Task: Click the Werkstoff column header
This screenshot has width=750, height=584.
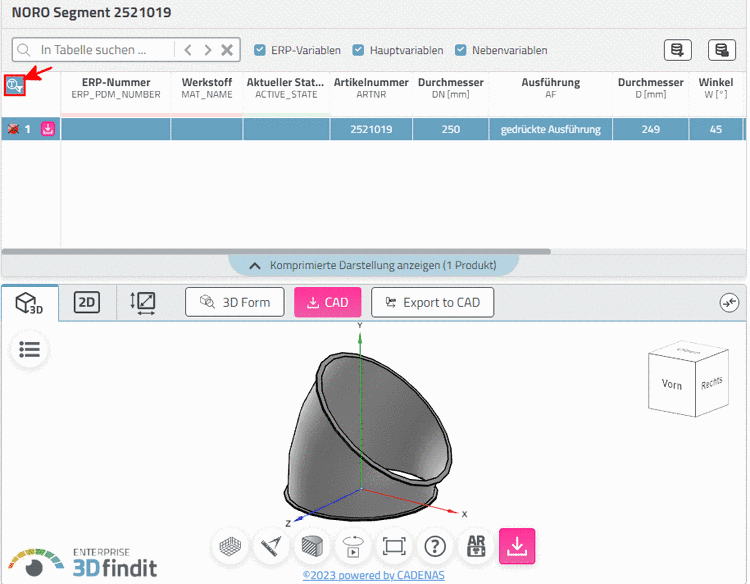Action: pyautogui.click(x=207, y=88)
